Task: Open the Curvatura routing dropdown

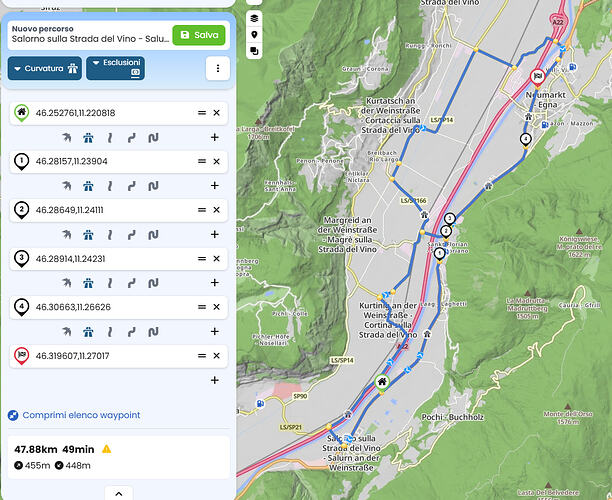Action: [x=45, y=68]
